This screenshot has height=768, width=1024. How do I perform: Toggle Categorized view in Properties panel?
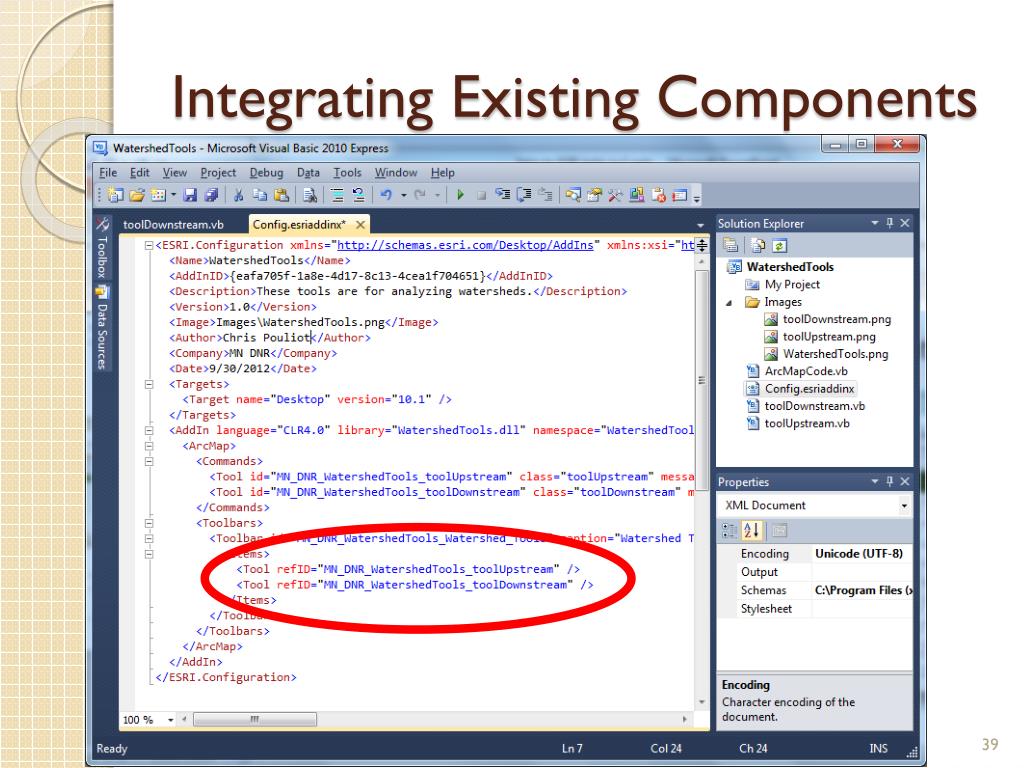click(729, 530)
